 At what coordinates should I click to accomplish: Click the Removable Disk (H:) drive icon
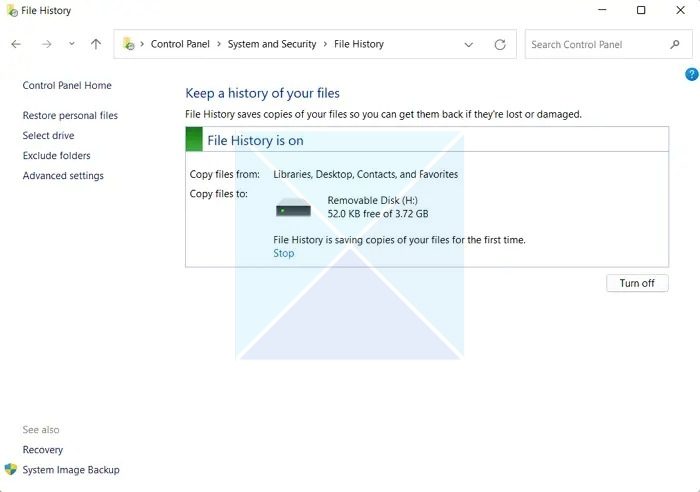point(293,208)
